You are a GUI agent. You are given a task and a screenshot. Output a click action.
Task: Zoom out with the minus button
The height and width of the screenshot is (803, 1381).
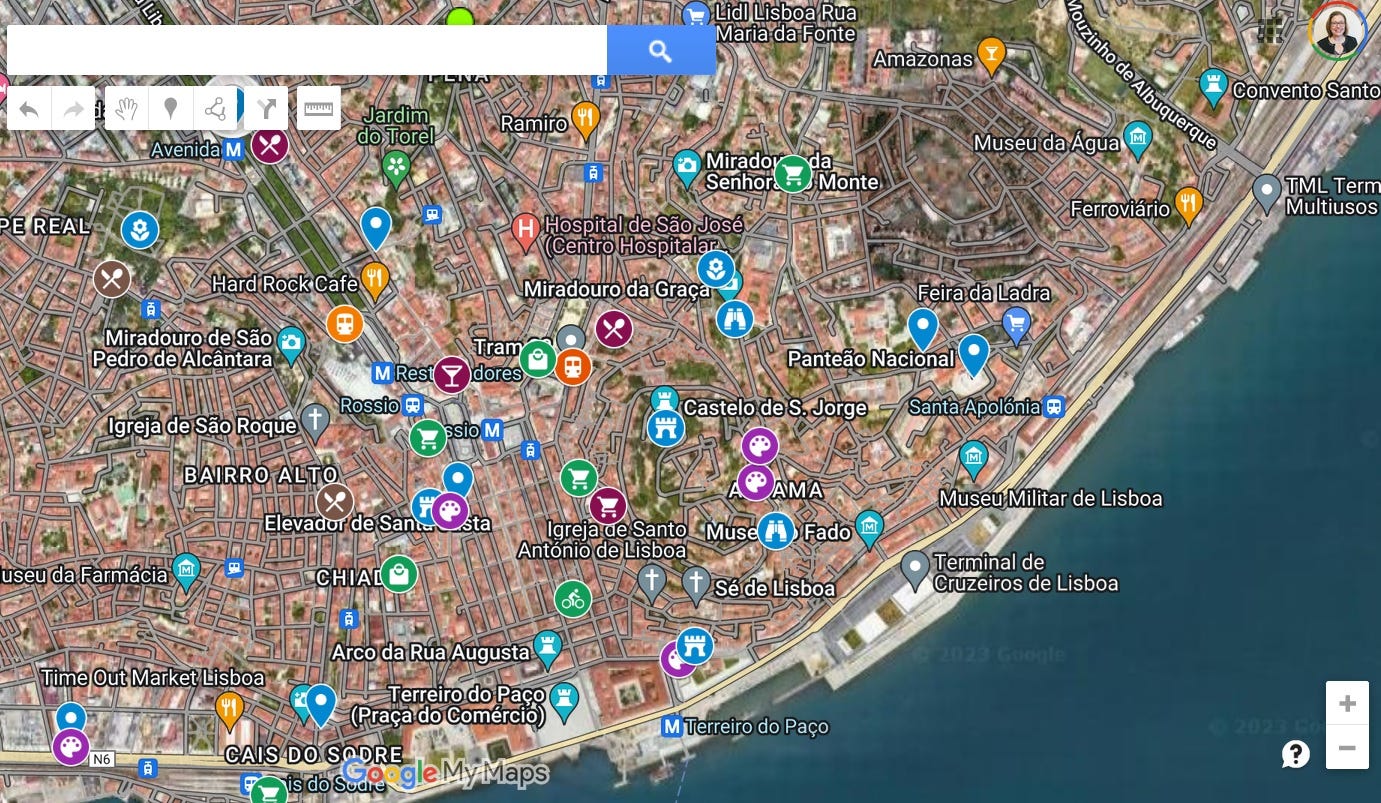(x=1347, y=747)
